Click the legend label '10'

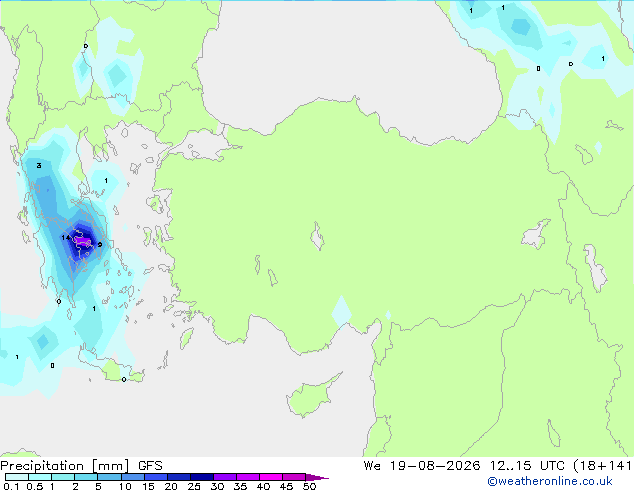pyautogui.click(x=125, y=486)
